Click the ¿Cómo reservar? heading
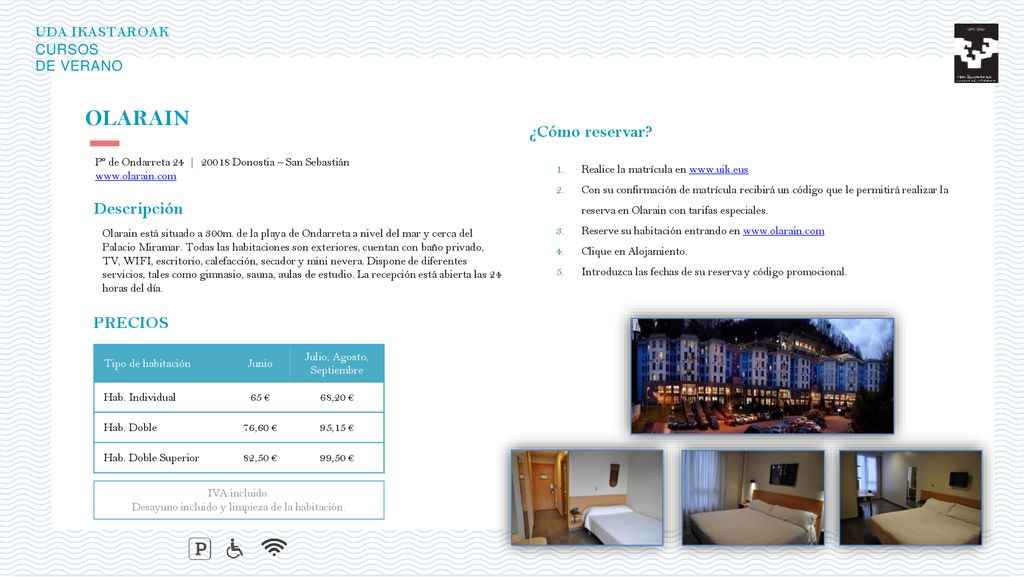Screen dimensions: 1024x577 pos(590,133)
